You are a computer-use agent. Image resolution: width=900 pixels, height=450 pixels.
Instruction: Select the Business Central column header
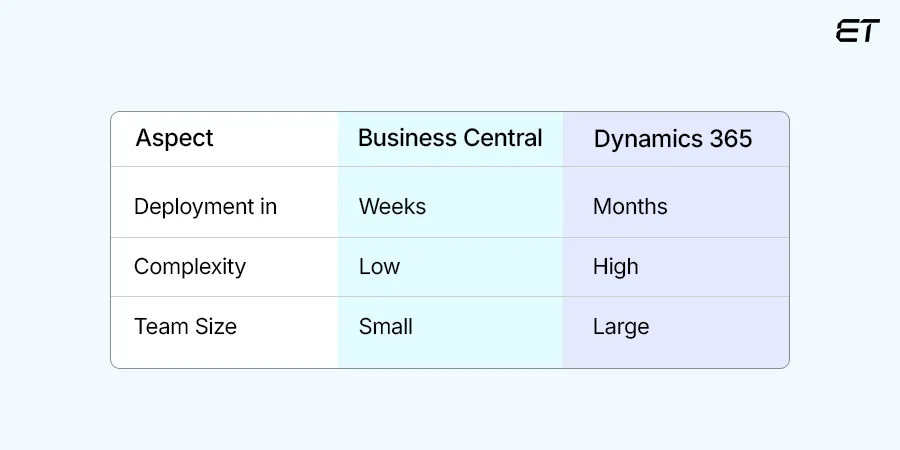coord(450,138)
